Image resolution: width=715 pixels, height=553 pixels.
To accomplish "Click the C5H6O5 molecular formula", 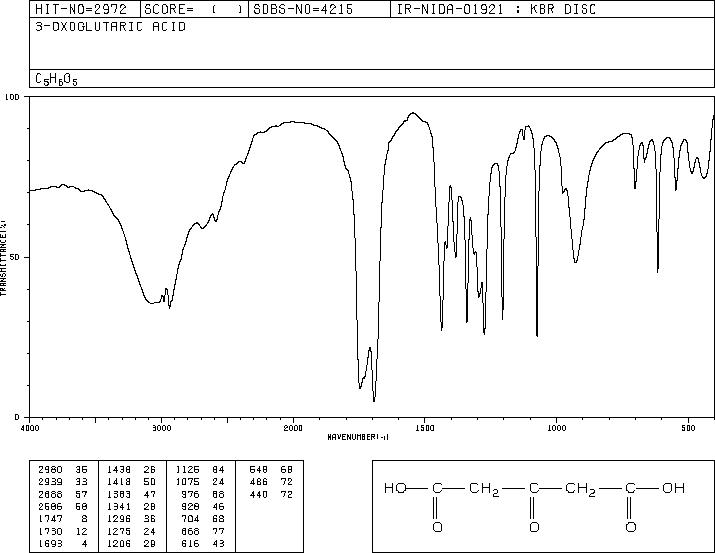I will point(56,79).
